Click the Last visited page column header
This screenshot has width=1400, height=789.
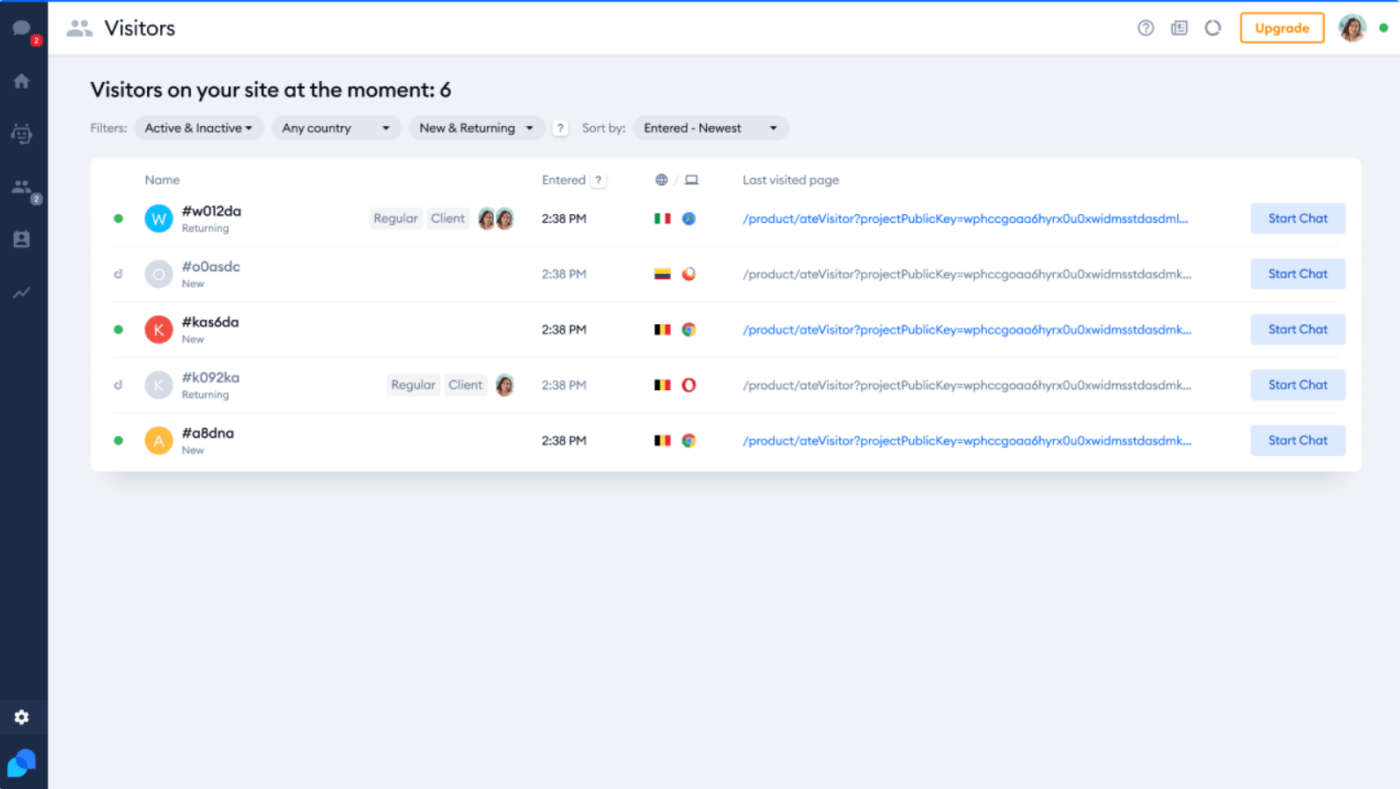point(791,180)
